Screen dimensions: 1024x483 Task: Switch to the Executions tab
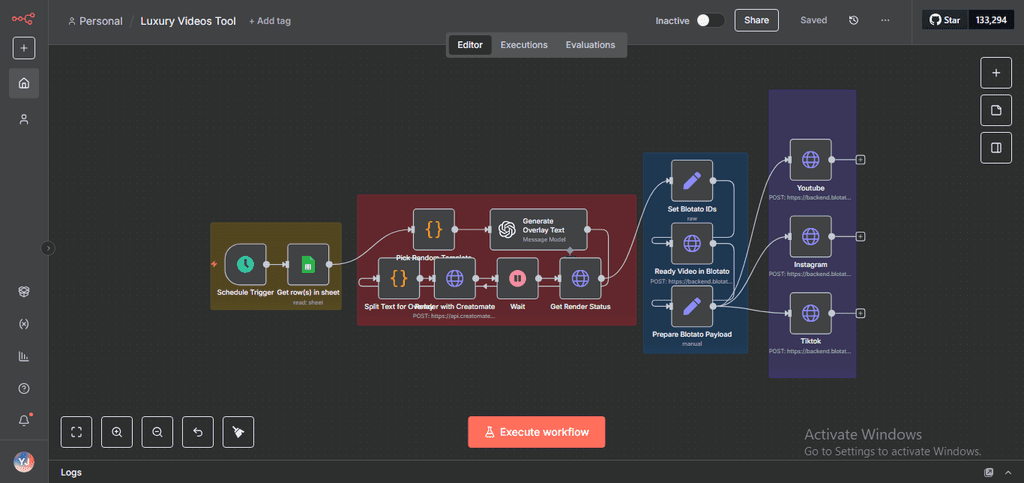point(524,45)
